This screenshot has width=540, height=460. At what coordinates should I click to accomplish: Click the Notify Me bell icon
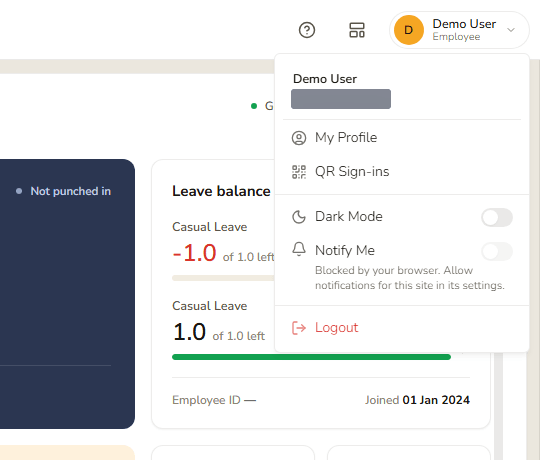[299, 249]
